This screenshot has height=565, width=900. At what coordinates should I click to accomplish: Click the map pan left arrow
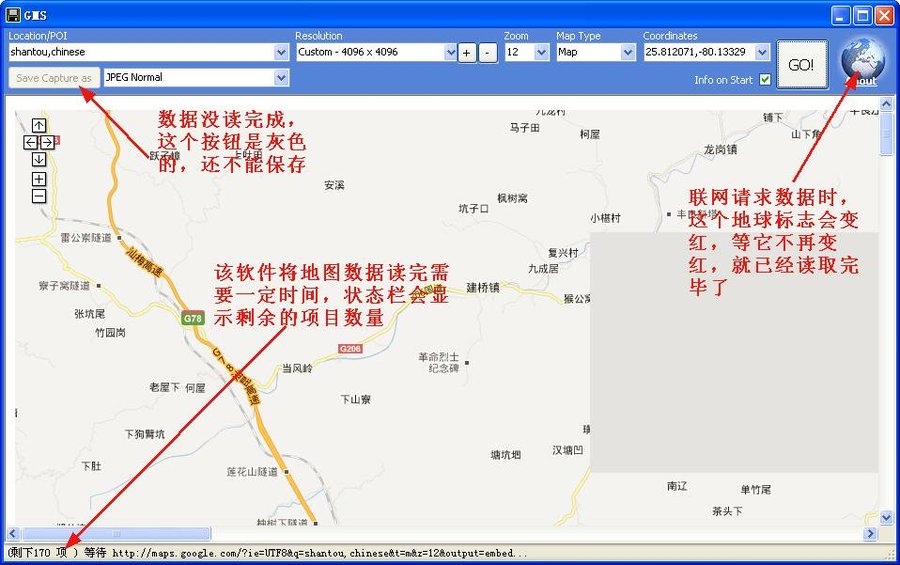[x=30, y=143]
